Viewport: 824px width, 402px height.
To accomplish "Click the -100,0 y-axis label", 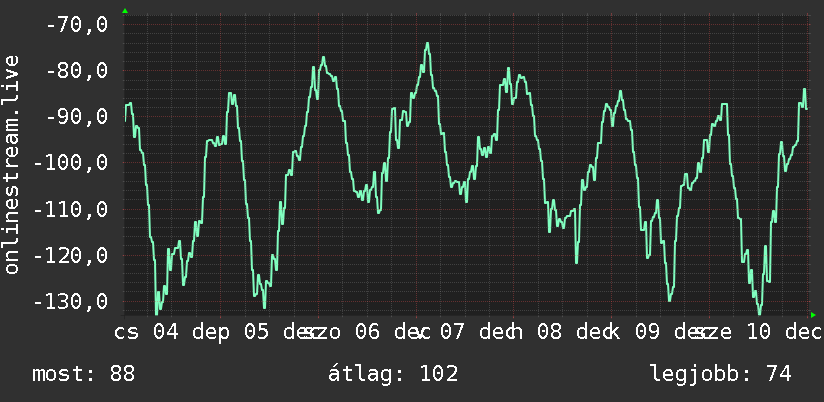I will point(70,163).
